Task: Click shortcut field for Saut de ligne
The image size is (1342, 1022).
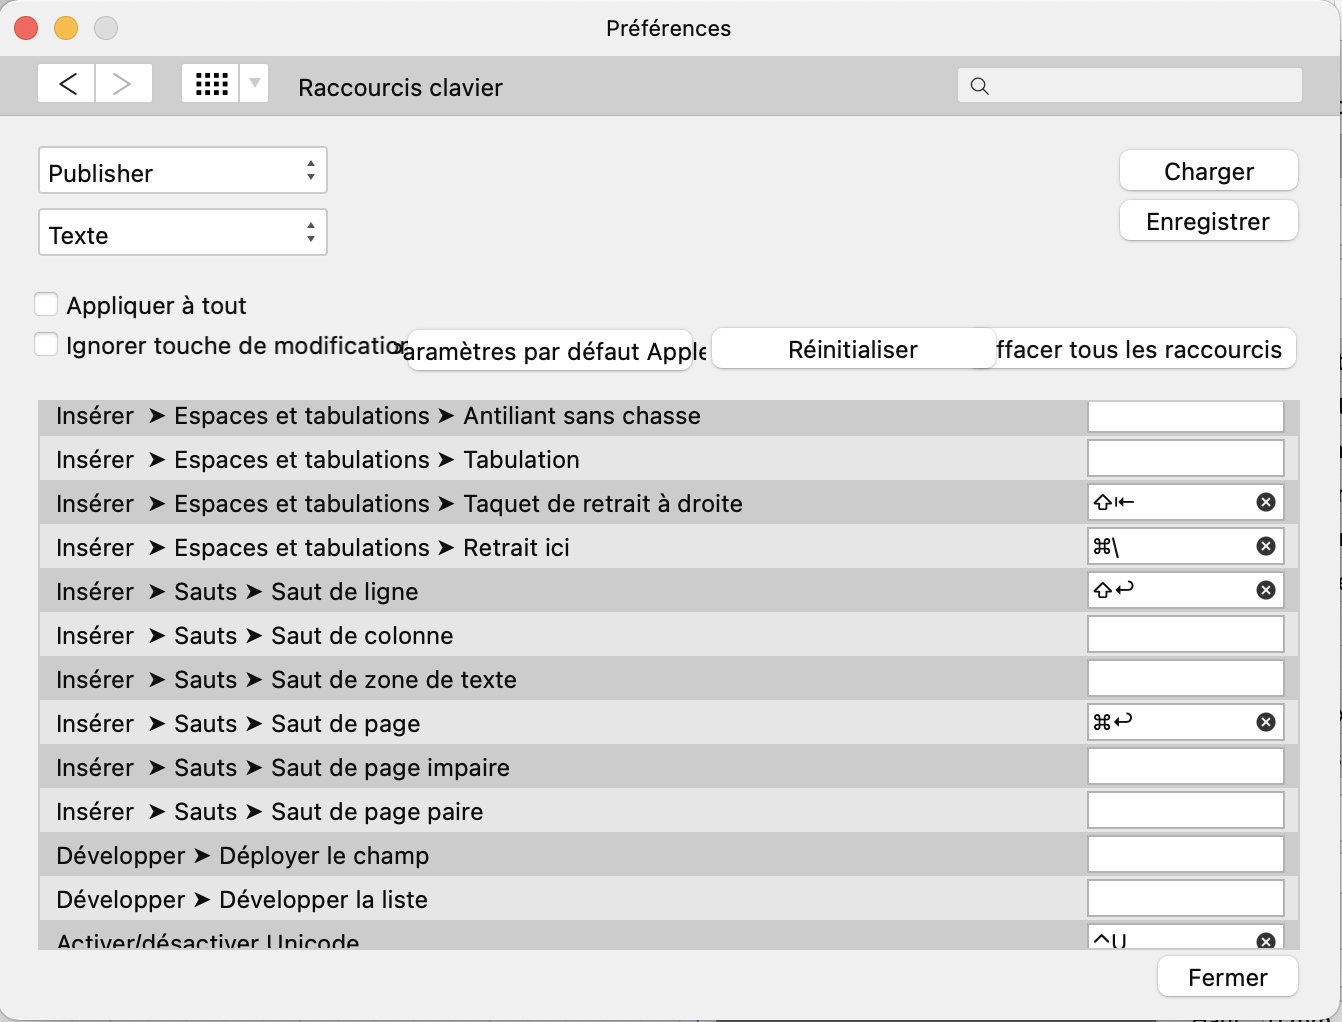Action: (x=1186, y=590)
